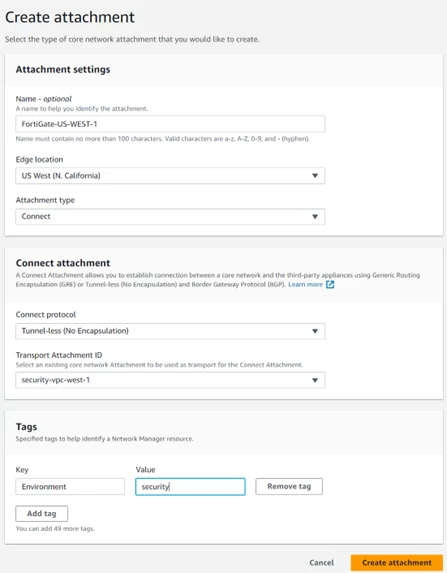
Task: Click the Transport Attachment ID dropdown arrow
Action: point(315,380)
